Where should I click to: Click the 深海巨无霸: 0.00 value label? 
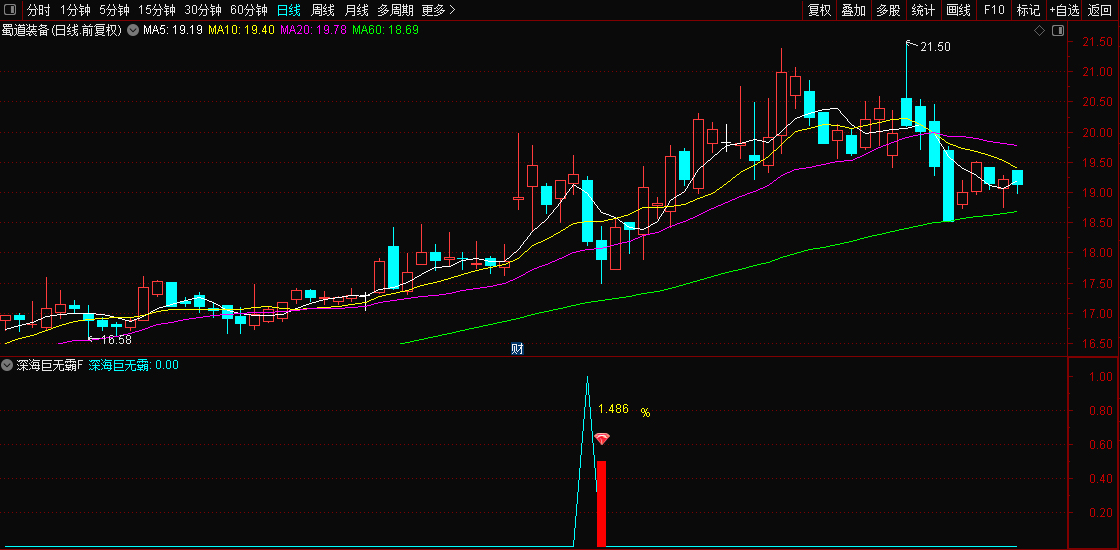point(134,365)
